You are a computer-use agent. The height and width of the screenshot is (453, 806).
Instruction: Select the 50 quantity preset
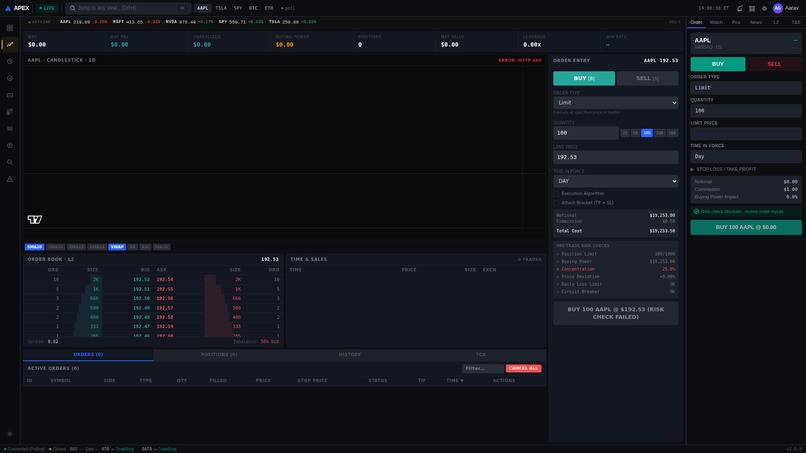pyautogui.click(x=635, y=133)
